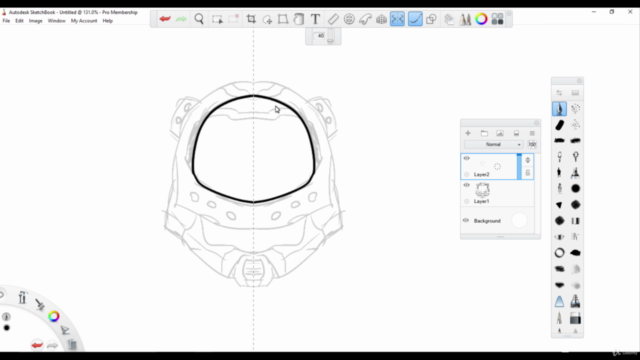The width and height of the screenshot is (640, 360).
Task: Select the hollow ring brush
Action: pyautogui.click(x=560, y=253)
